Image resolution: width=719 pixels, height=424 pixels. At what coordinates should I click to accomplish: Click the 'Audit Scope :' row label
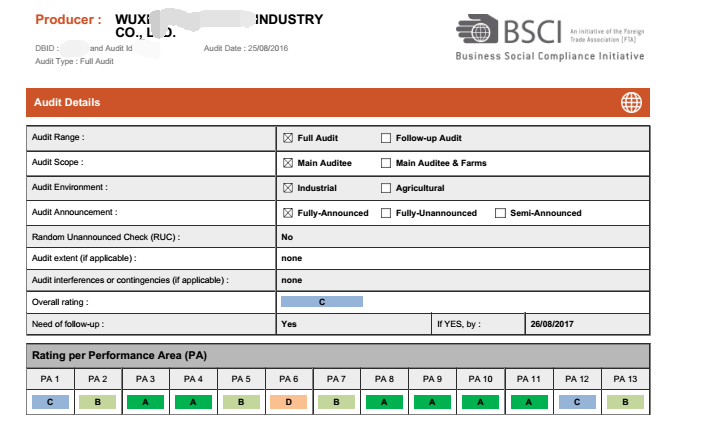click(58, 162)
